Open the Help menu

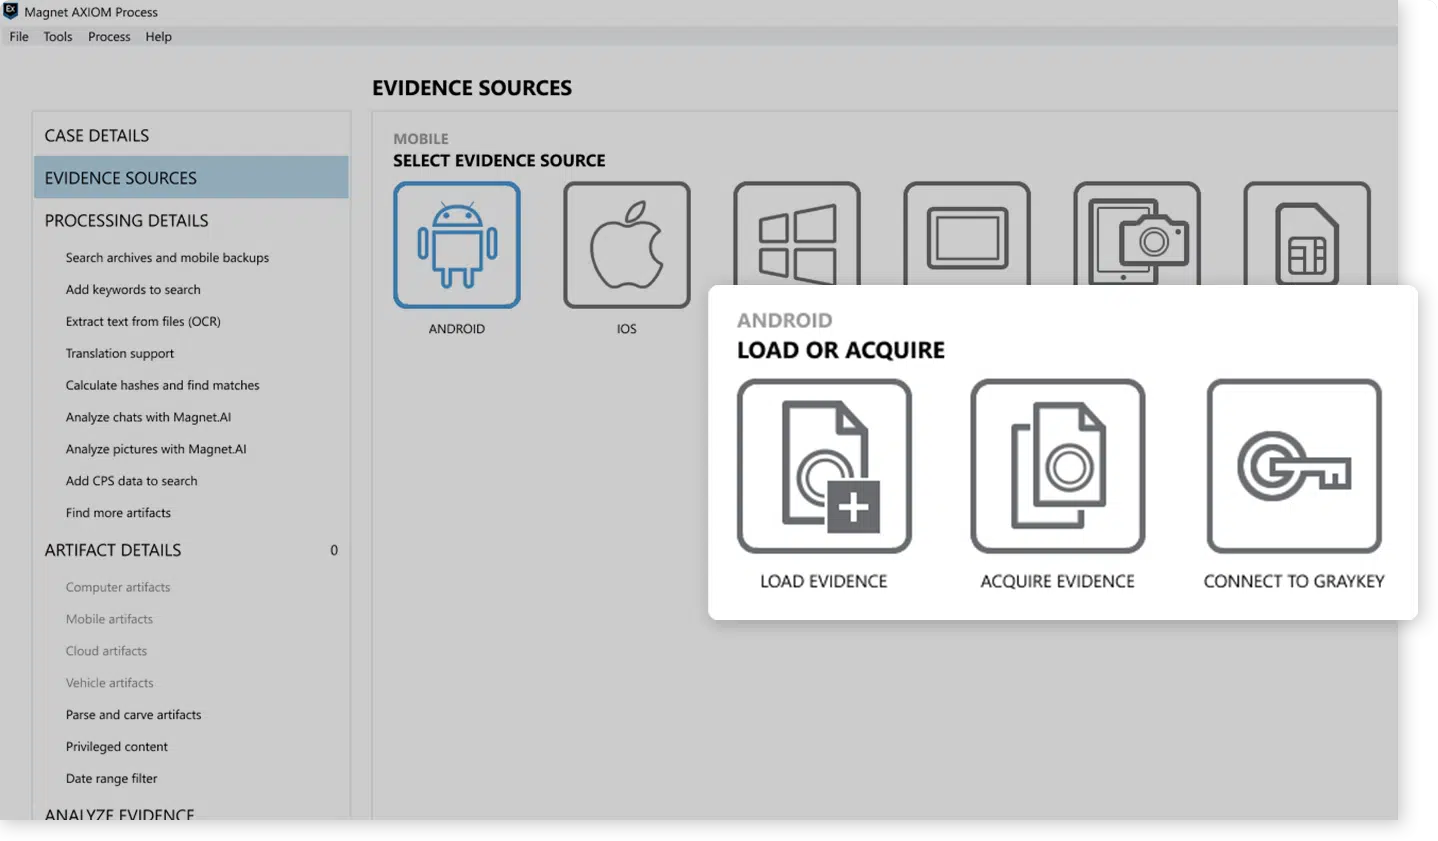(x=158, y=37)
